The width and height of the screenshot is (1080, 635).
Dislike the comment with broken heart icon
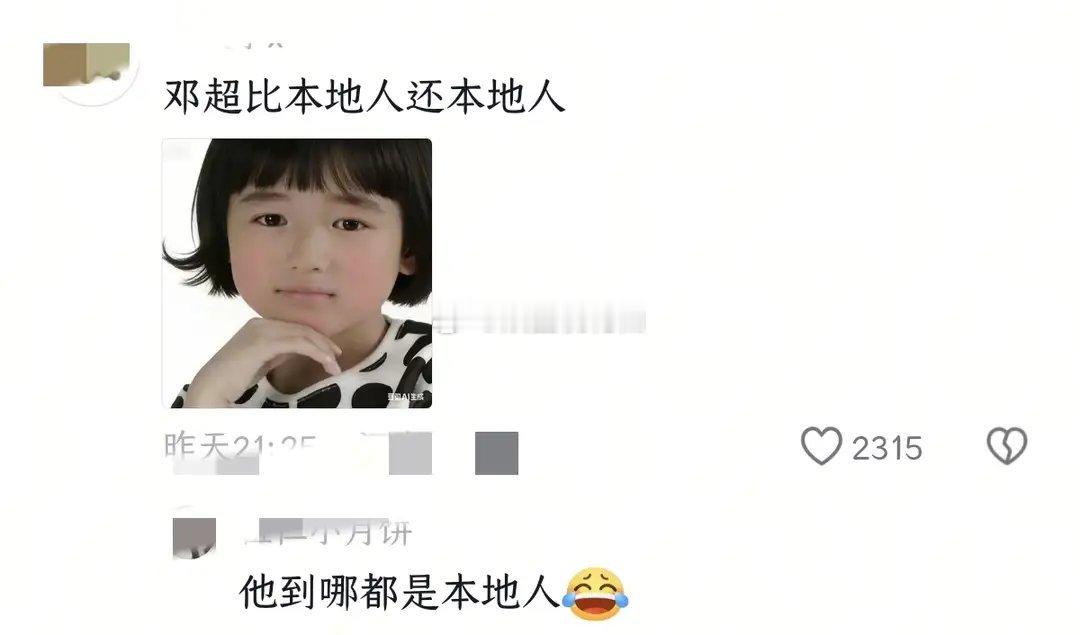1007,446
